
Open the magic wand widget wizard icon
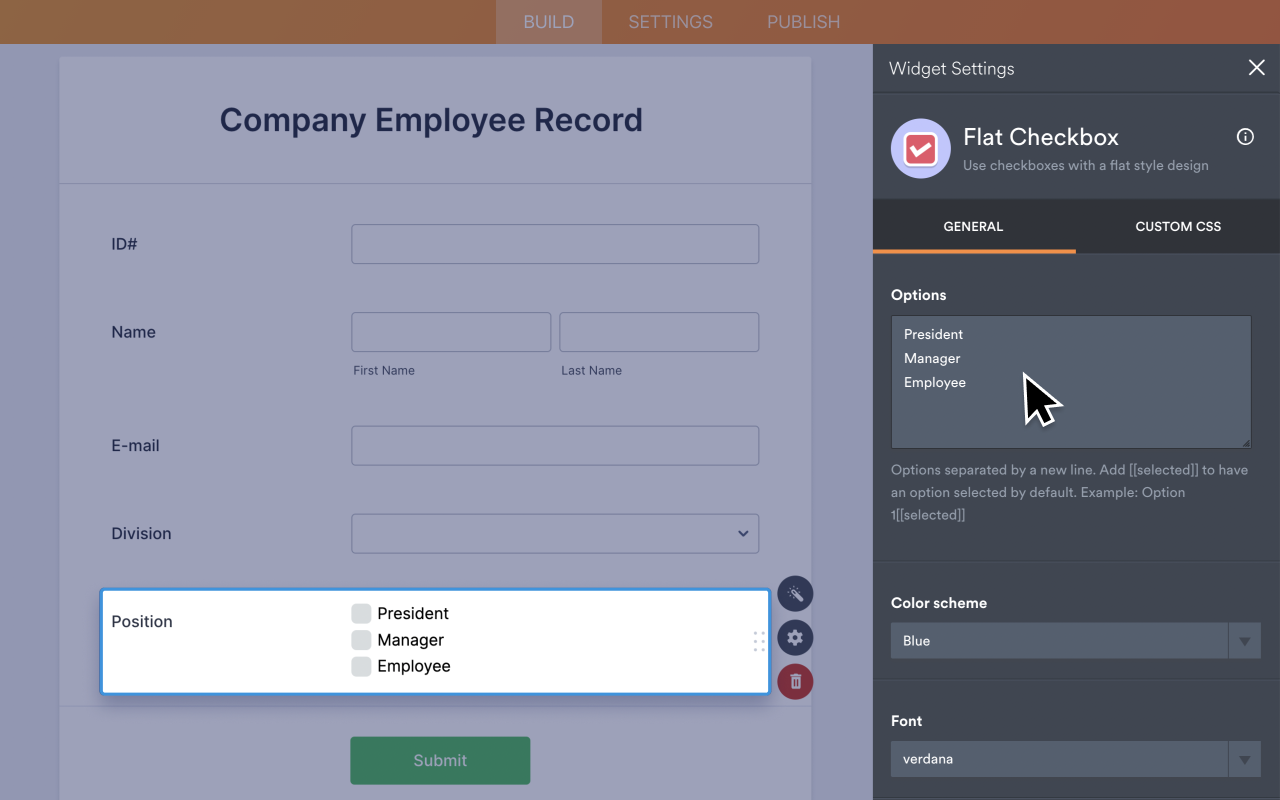click(x=795, y=593)
